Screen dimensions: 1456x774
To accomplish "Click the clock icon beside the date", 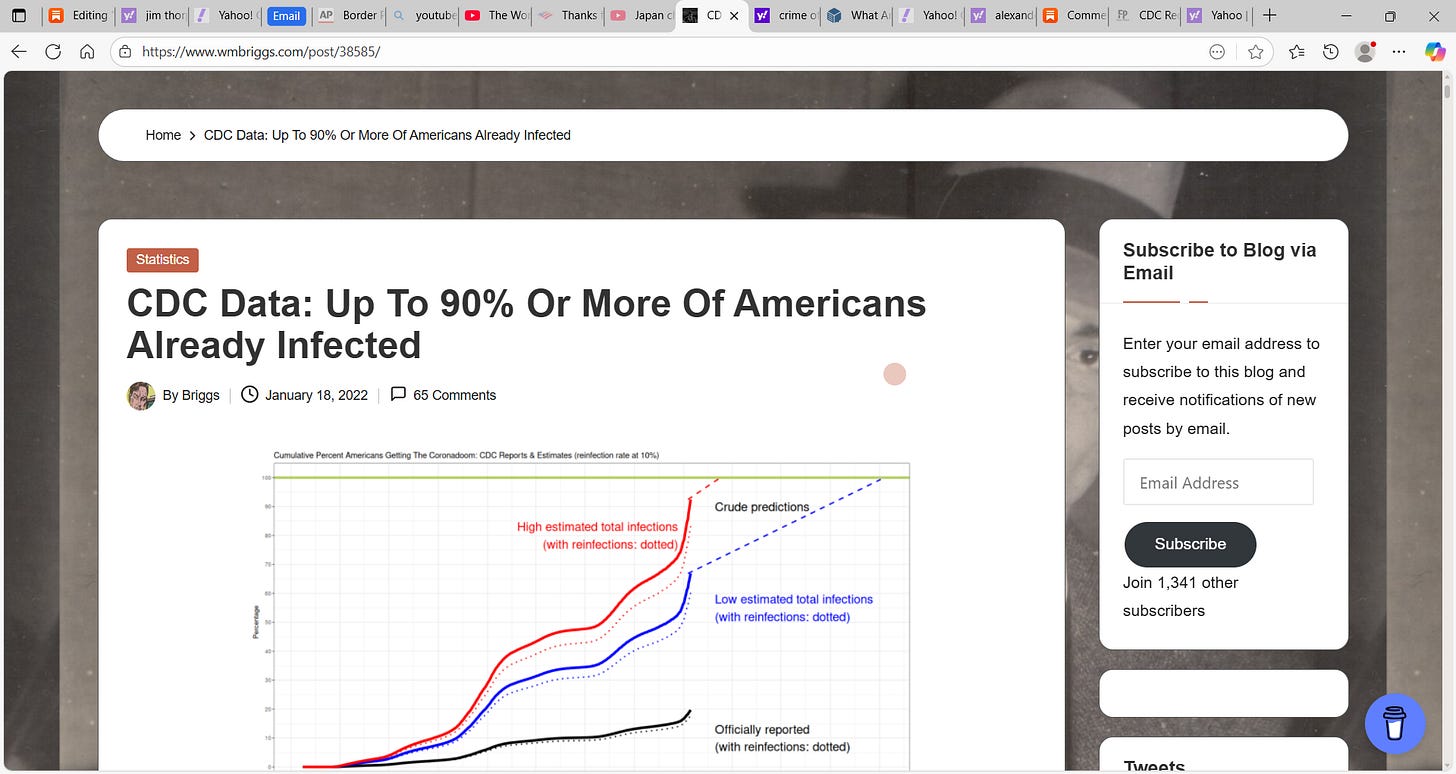I will pos(250,394).
